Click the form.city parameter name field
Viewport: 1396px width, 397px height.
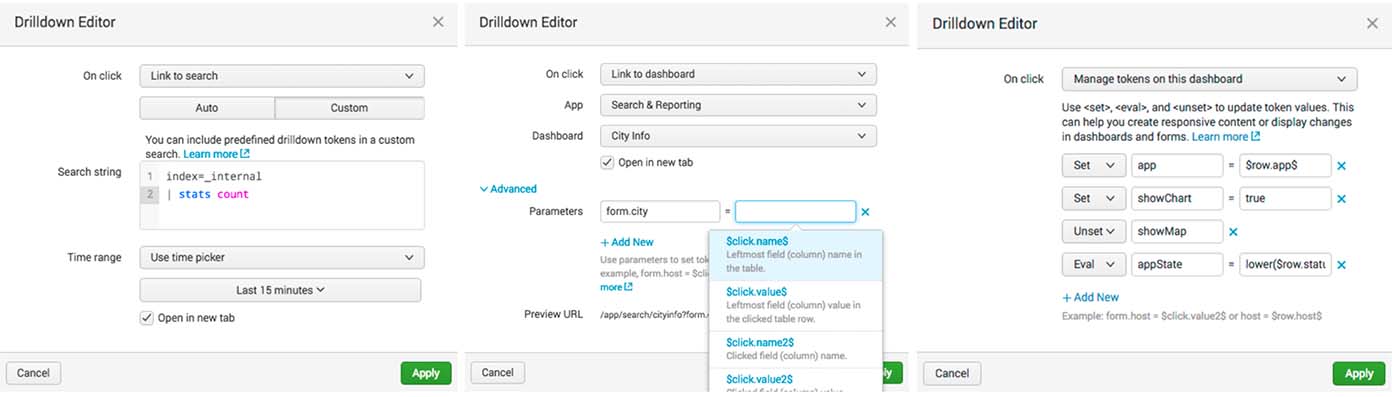pyautogui.click(x=660, y=212)
